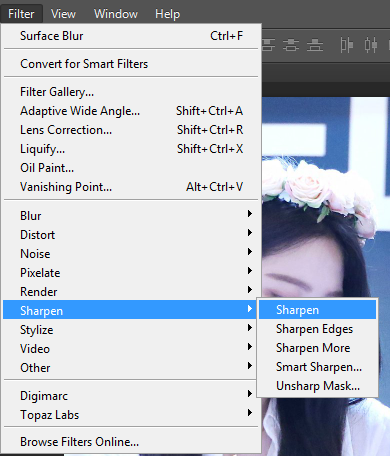Expand the Distort submenu
Viewport: 390px width, 456px height.
[x=131, y=235]
